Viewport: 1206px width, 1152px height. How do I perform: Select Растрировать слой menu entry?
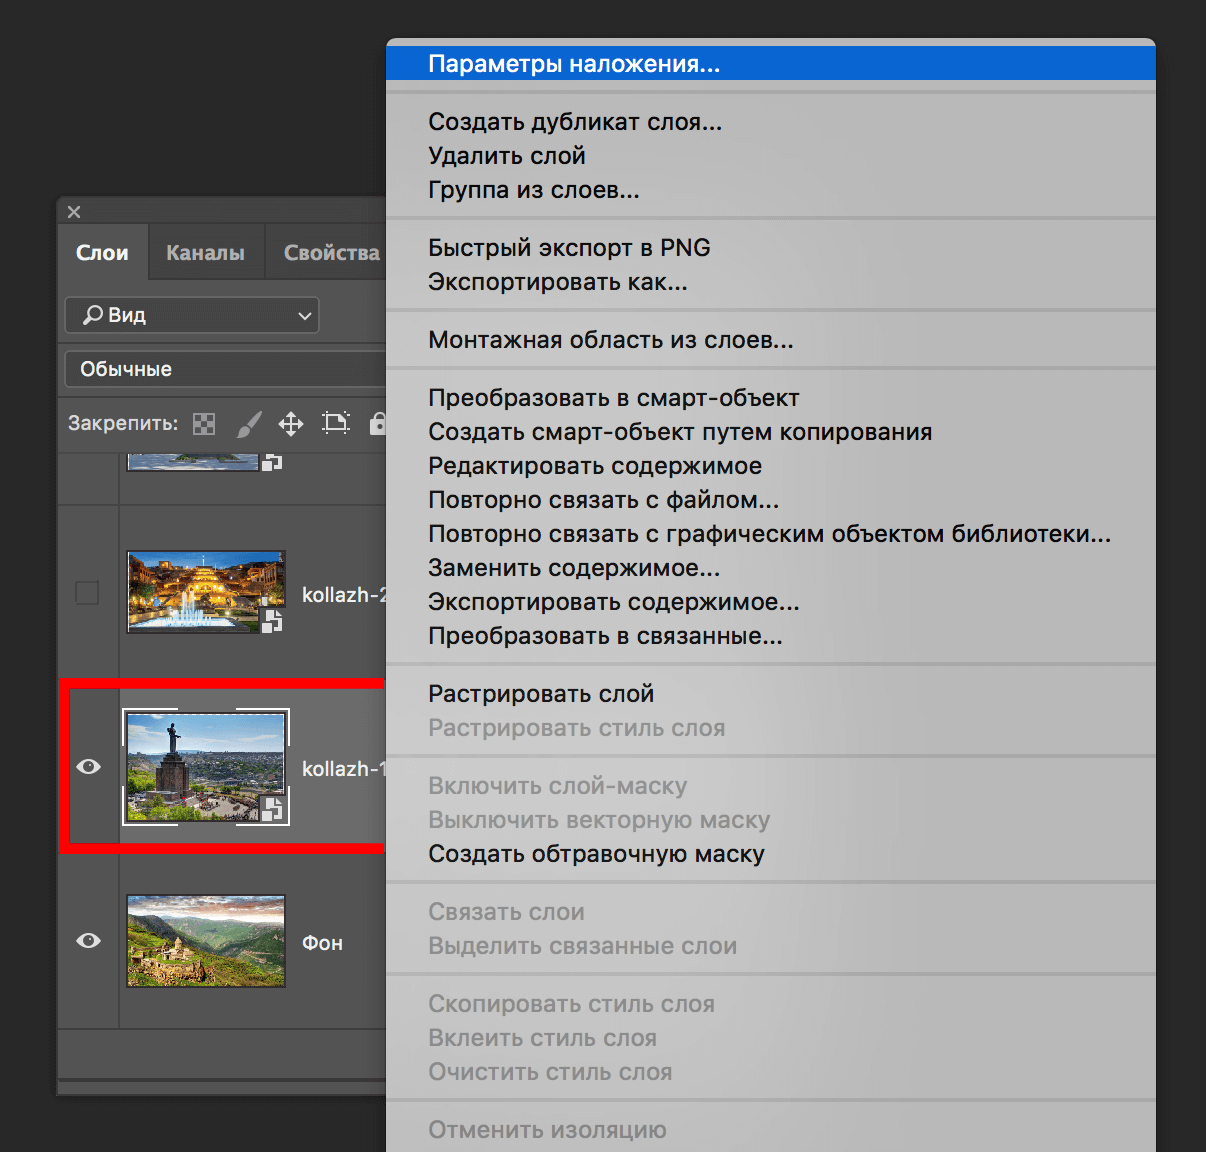click(541, 694)
